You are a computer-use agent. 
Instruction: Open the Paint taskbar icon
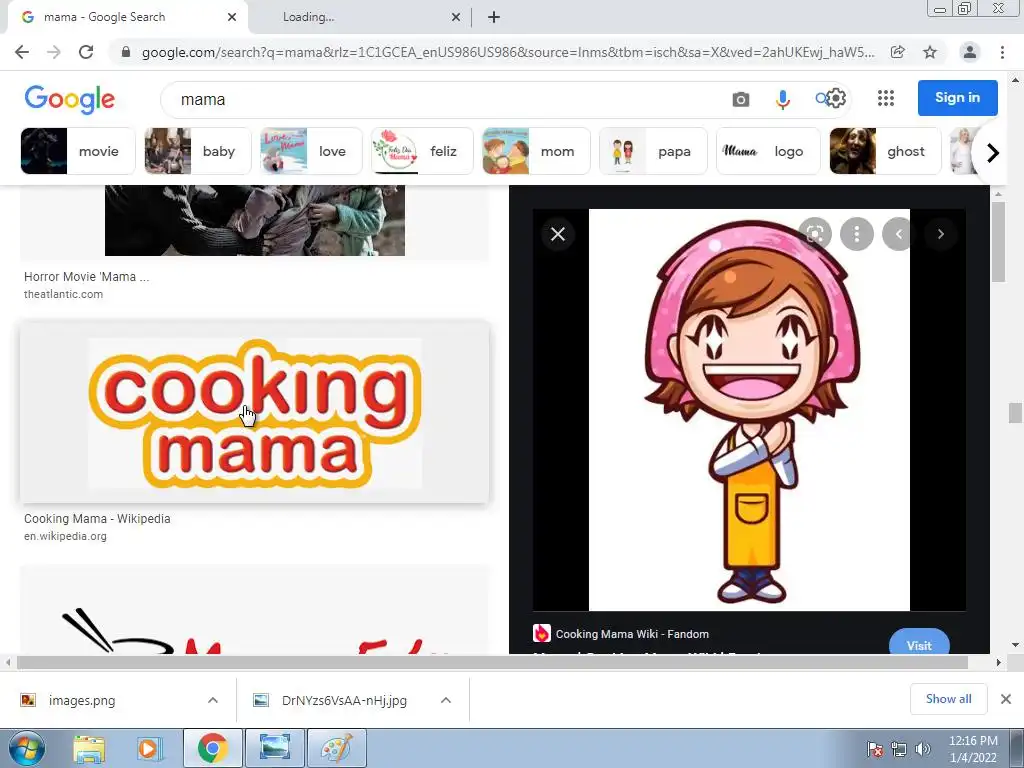[336, 748]
